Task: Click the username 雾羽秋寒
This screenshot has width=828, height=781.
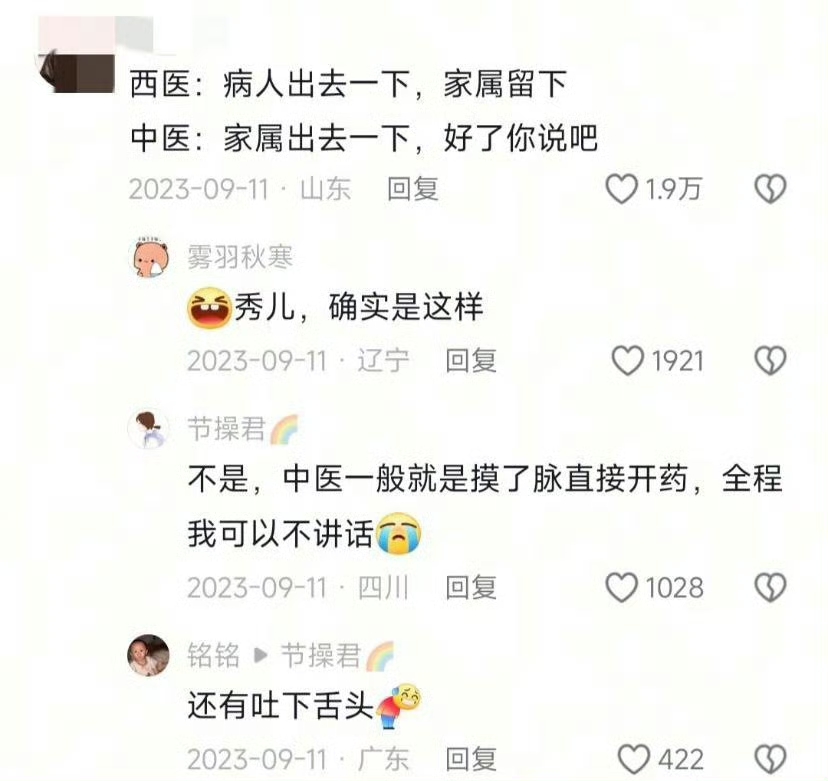Action: [240, 258]
